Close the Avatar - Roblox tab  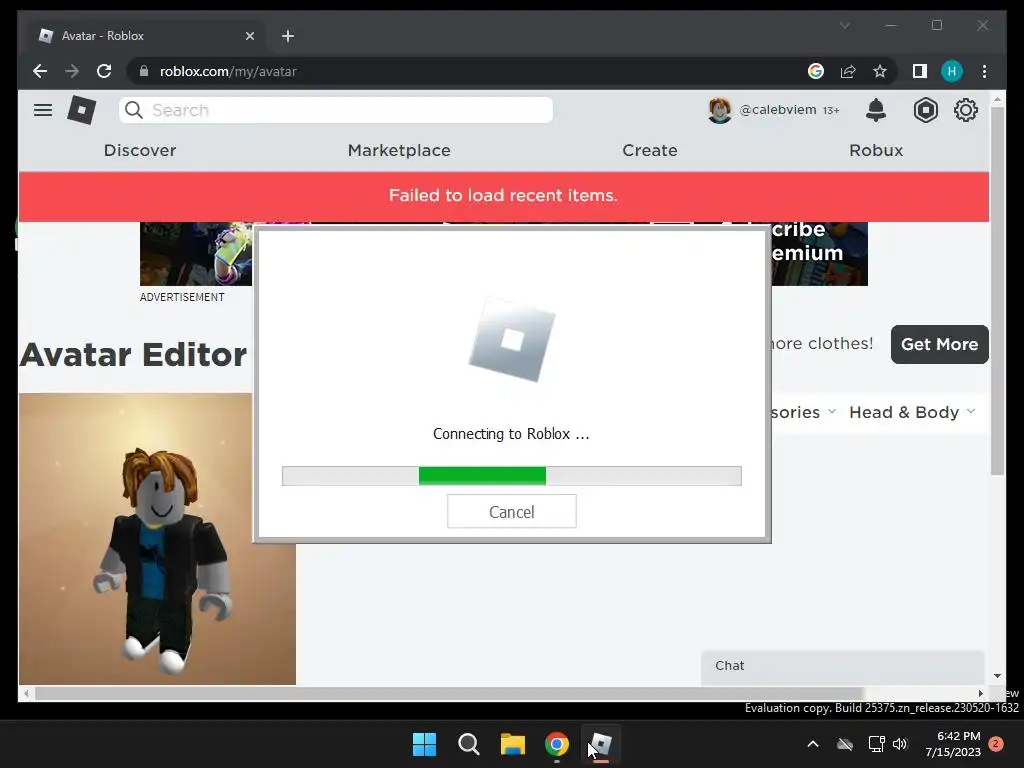coord(249,36)
